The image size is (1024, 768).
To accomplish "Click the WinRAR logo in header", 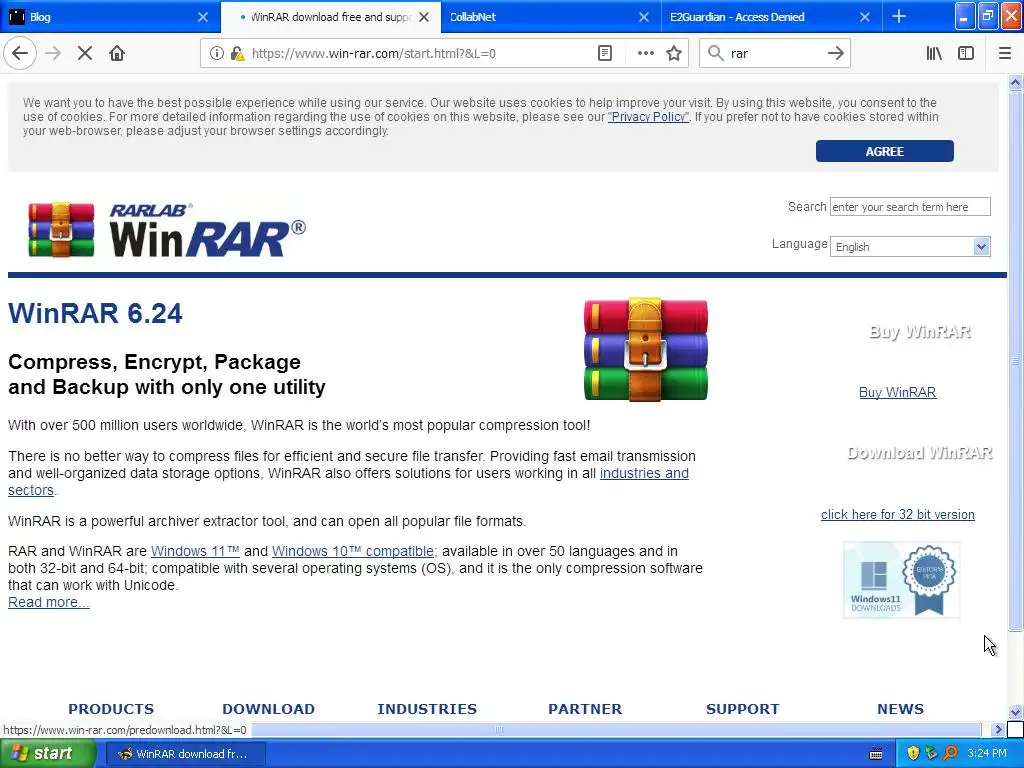I will pos(167,229).
